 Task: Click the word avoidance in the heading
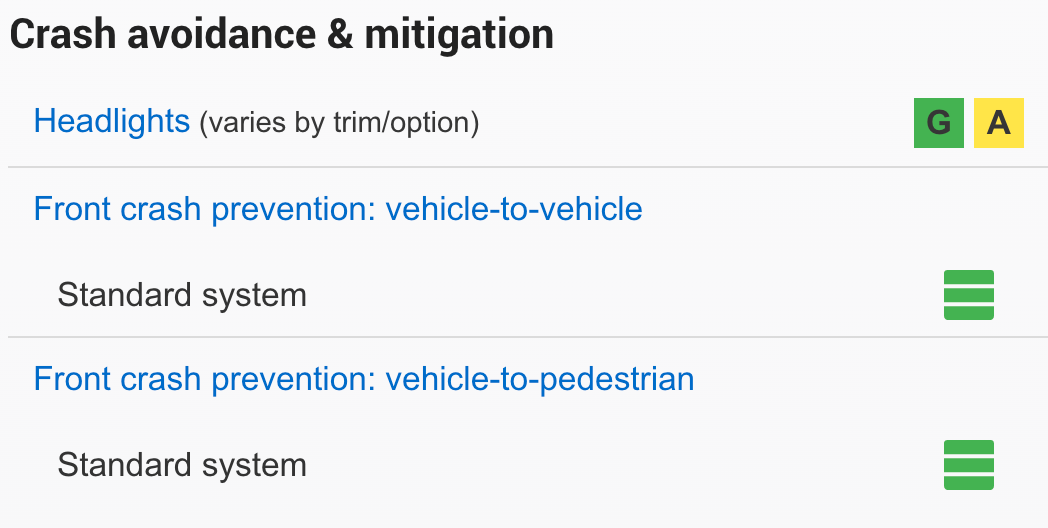(x=221, y=35)
